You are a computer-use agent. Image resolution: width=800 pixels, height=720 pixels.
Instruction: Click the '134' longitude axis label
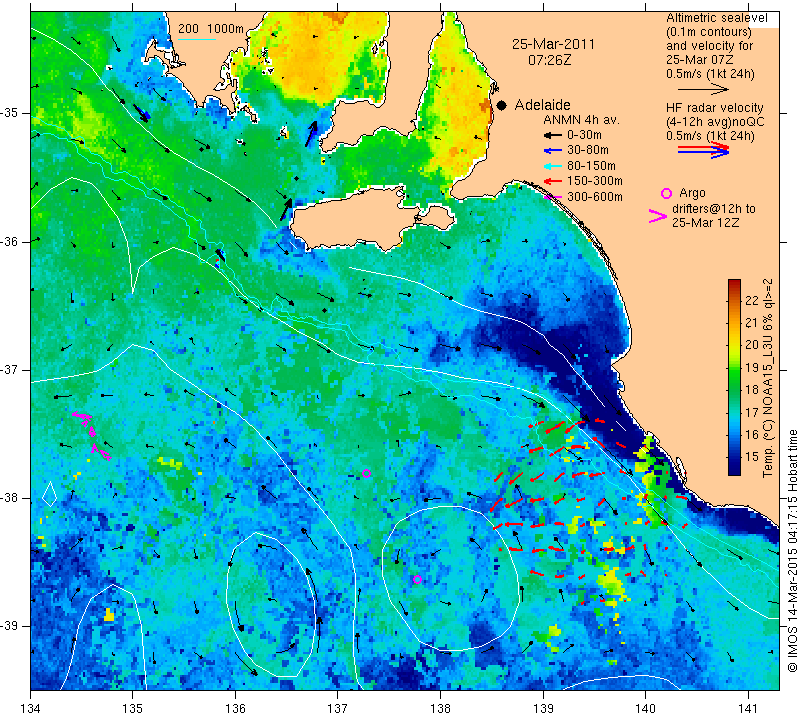point(31,709)
